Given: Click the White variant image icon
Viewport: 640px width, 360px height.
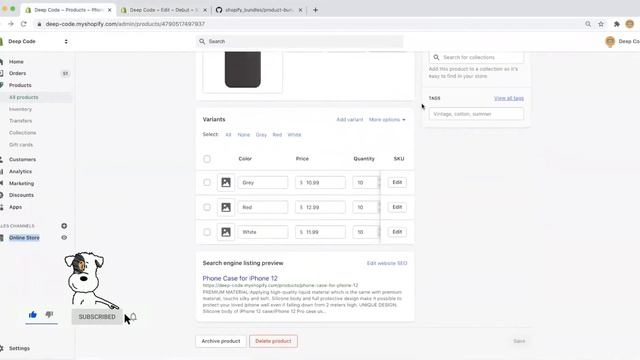Looking at the screenshot, I should click(x=226, y=232).
